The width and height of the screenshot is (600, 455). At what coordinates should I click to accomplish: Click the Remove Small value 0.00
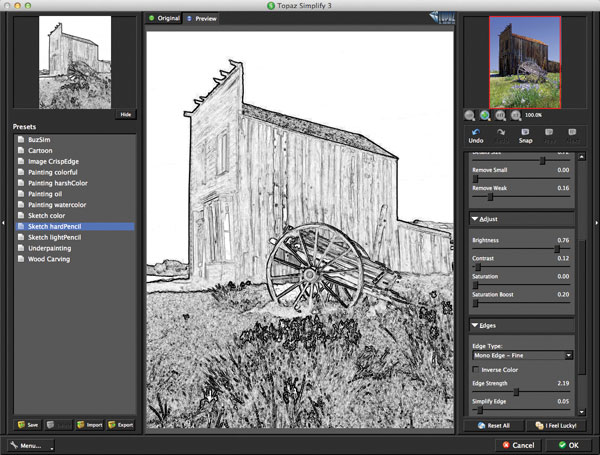pyautogui.click(x=563, y=170)
